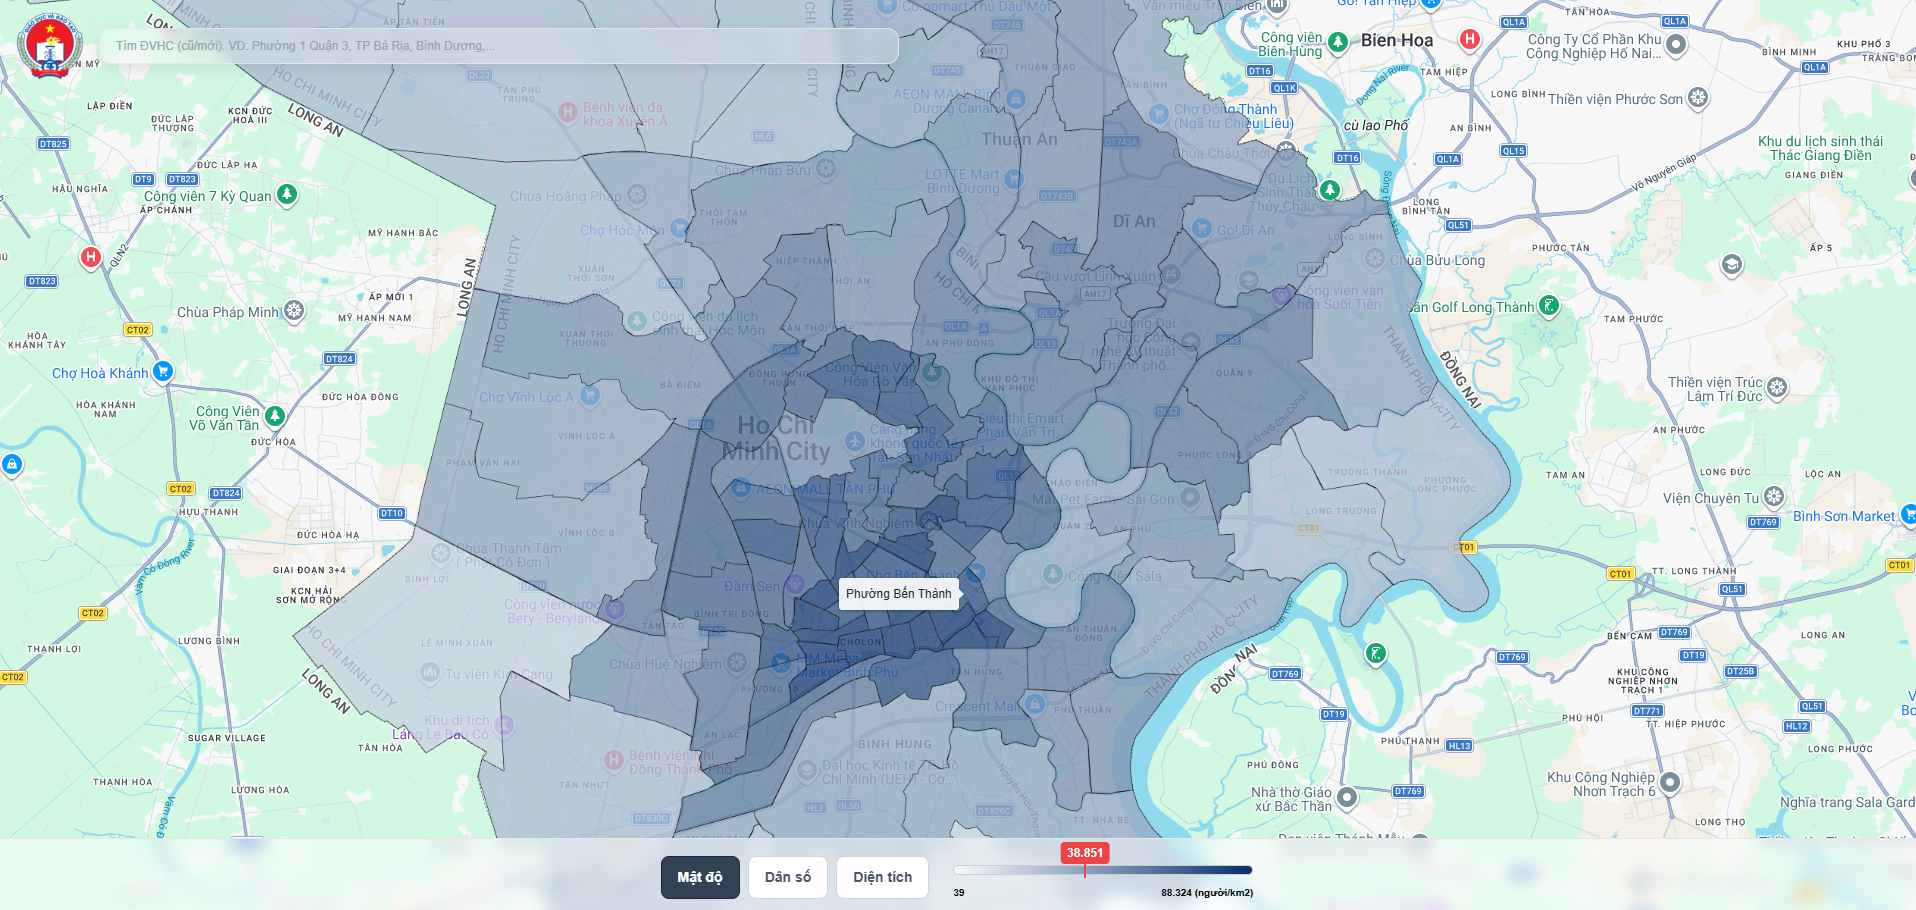The width and height of the screenshot is (1916, 910).
Task: Click the Bien Hoa hospital marker
Action: 1469,40
